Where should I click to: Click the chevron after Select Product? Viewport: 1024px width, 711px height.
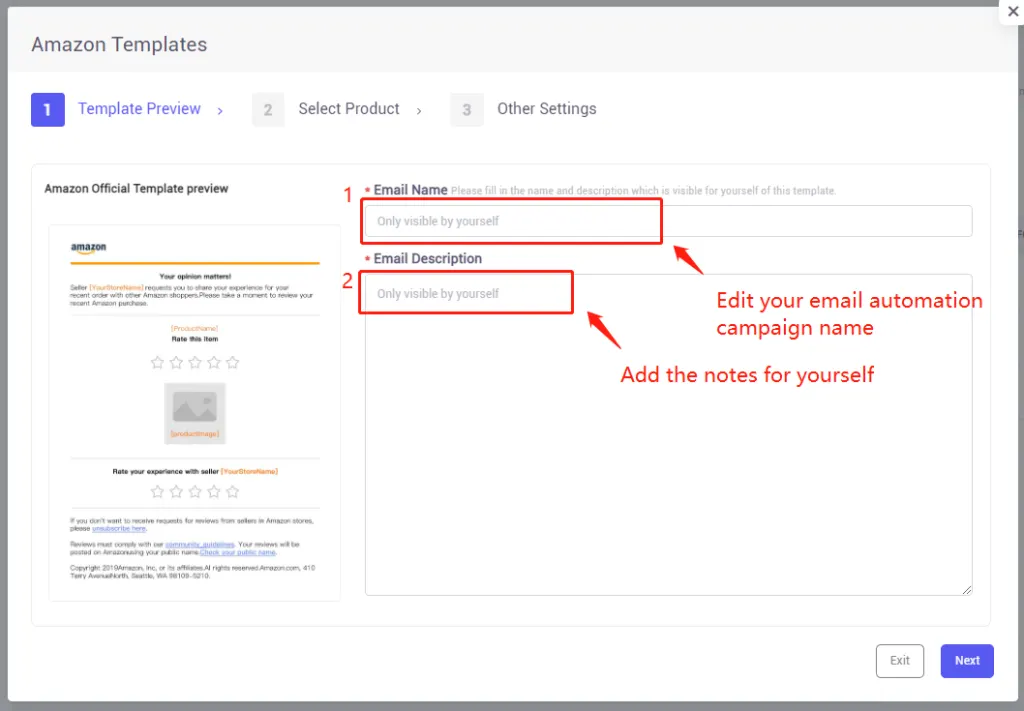419,110
